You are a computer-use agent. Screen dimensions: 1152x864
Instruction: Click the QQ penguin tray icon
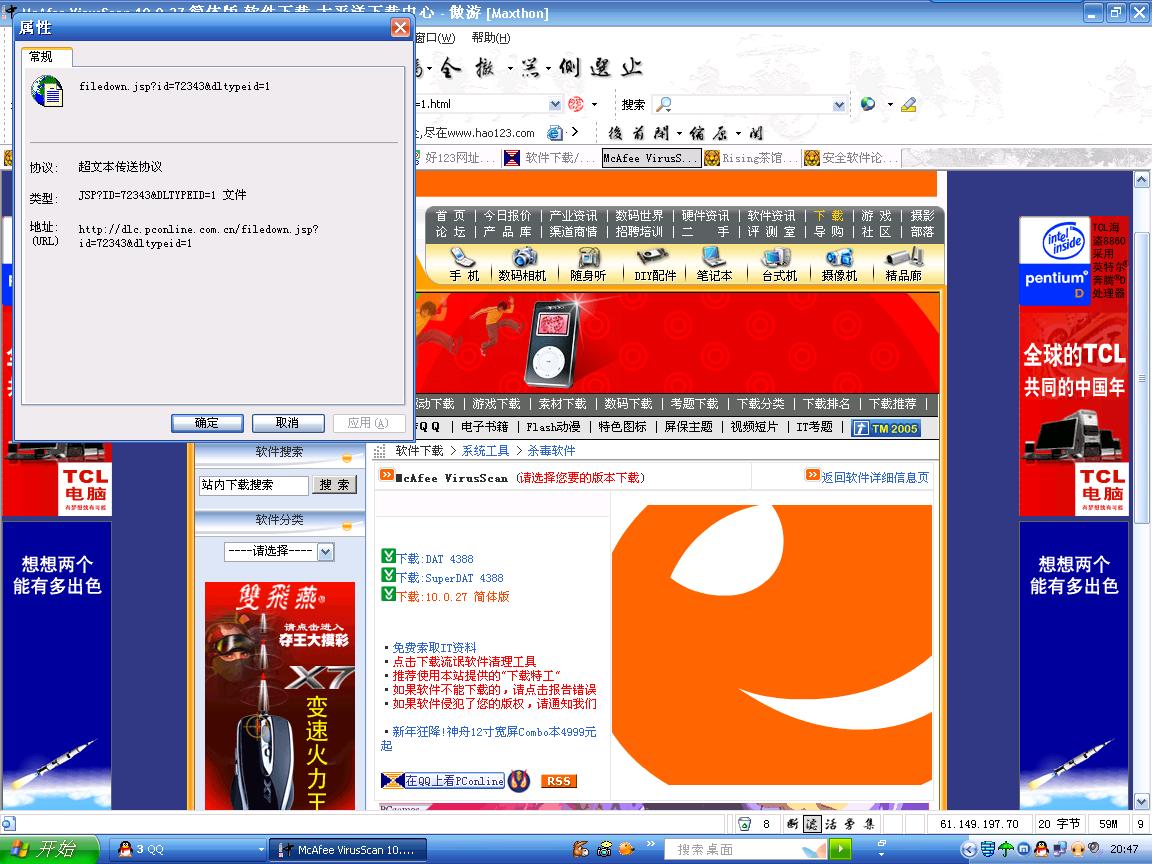(1040, 849)
